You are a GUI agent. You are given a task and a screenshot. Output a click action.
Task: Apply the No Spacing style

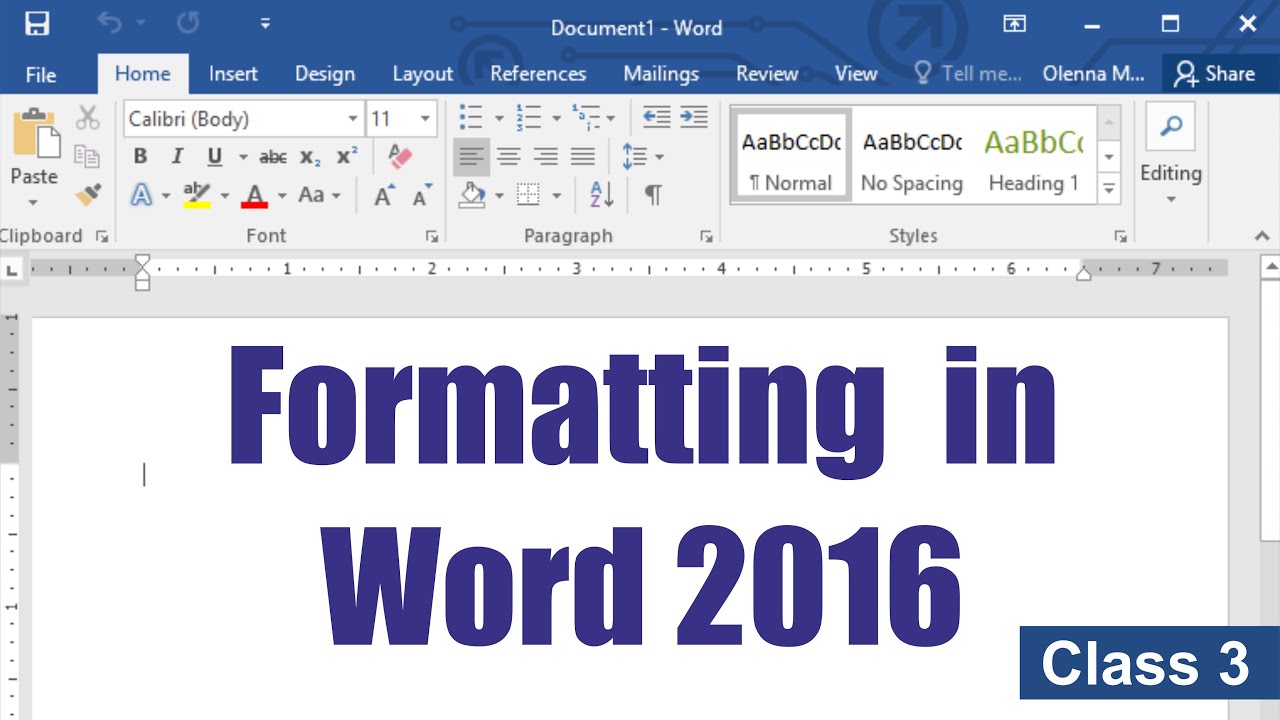[x=912, y=155]
